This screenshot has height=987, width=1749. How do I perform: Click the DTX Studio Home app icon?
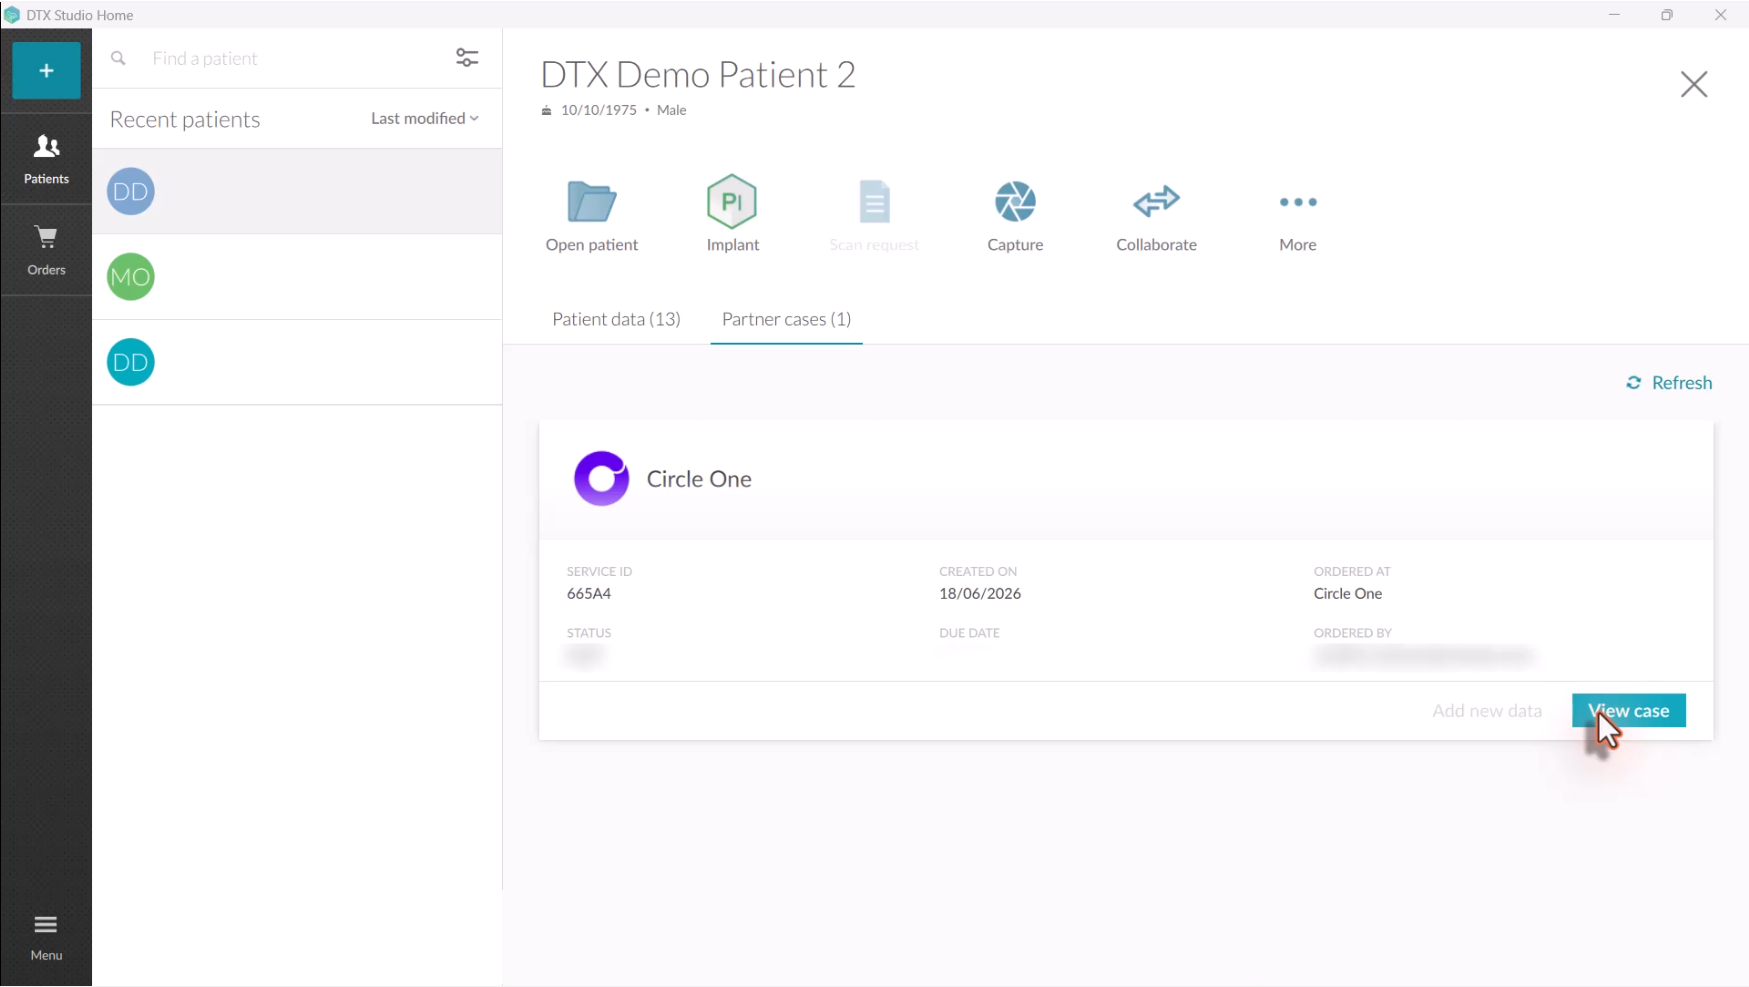point(12,15)
